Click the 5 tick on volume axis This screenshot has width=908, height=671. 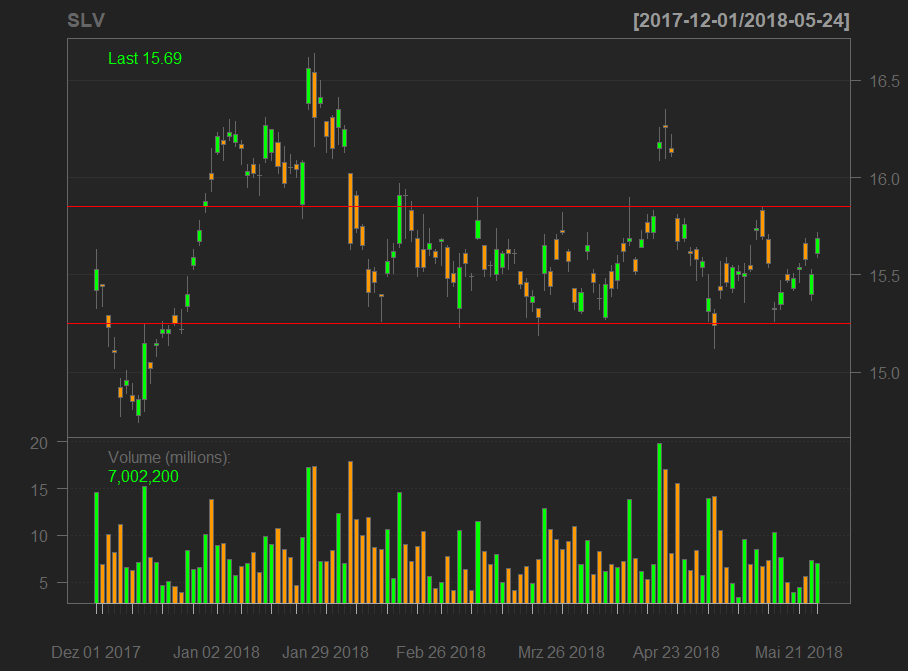pyautogui.click(x=44, y=583)
